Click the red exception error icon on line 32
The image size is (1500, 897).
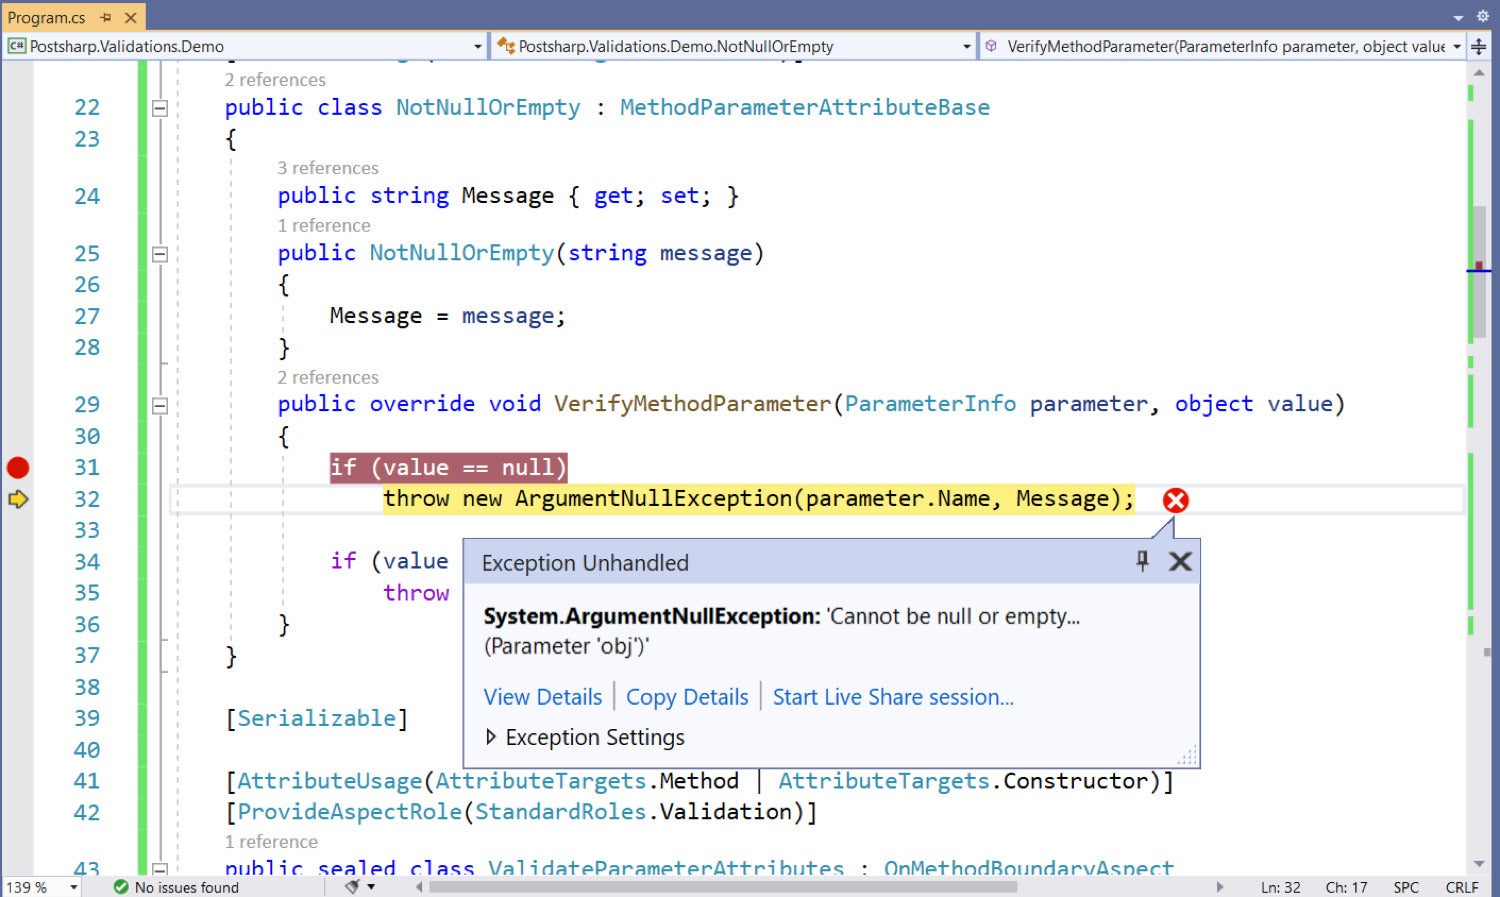[x=1176, y=500]
